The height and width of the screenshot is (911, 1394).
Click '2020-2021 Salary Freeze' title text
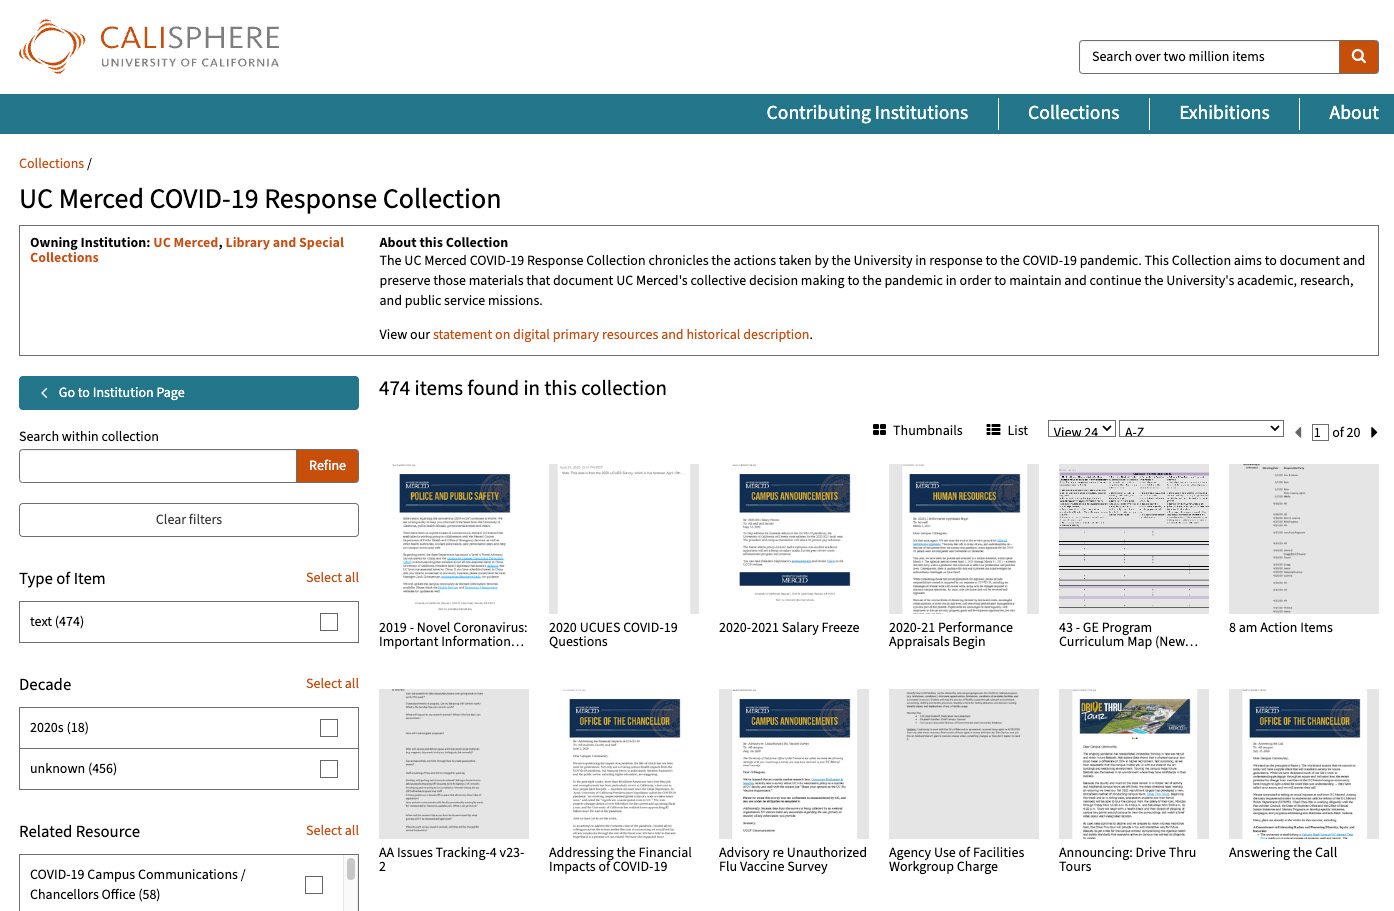click(789, 628)
